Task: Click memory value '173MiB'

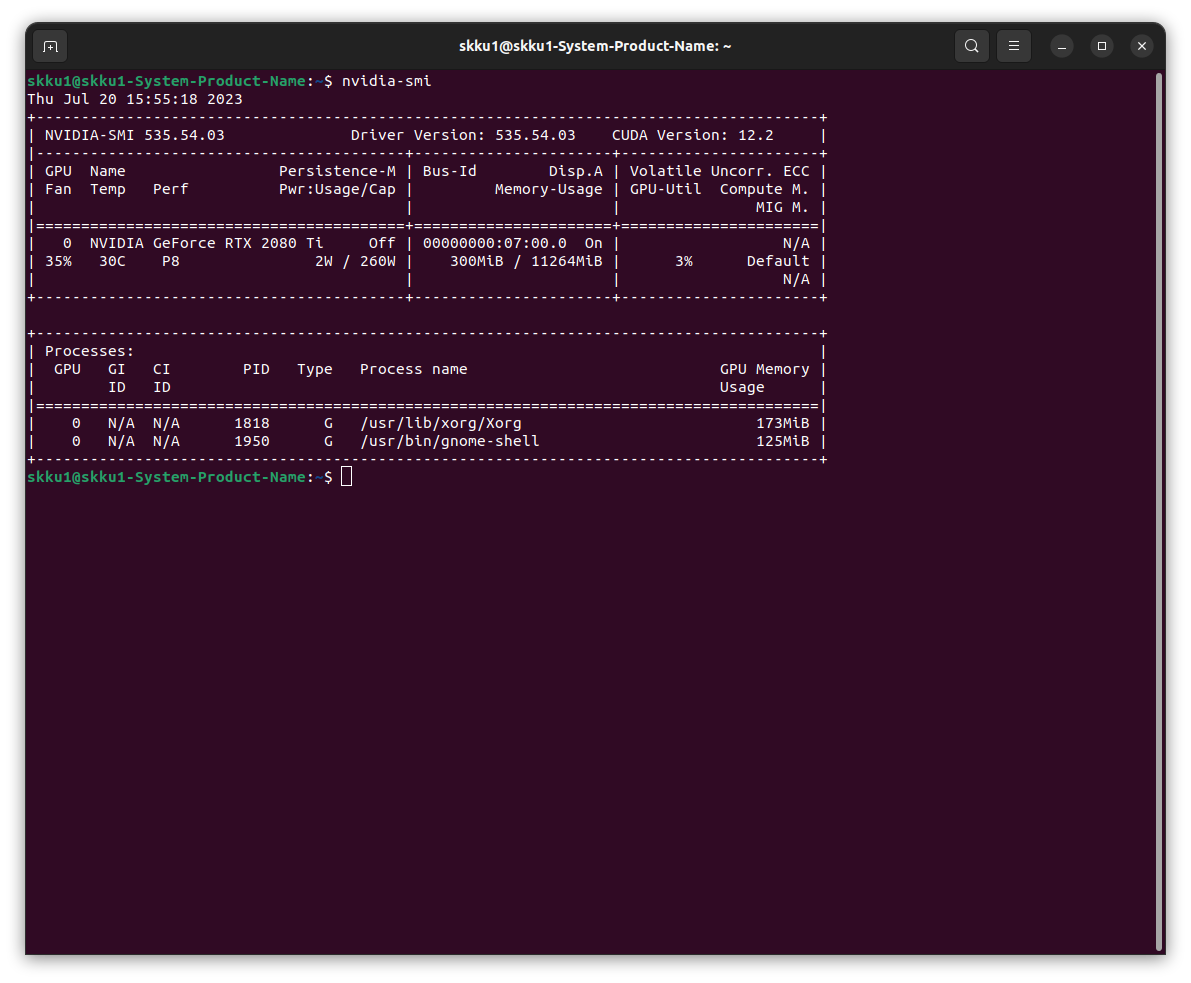Action: (x=782, y=423)
